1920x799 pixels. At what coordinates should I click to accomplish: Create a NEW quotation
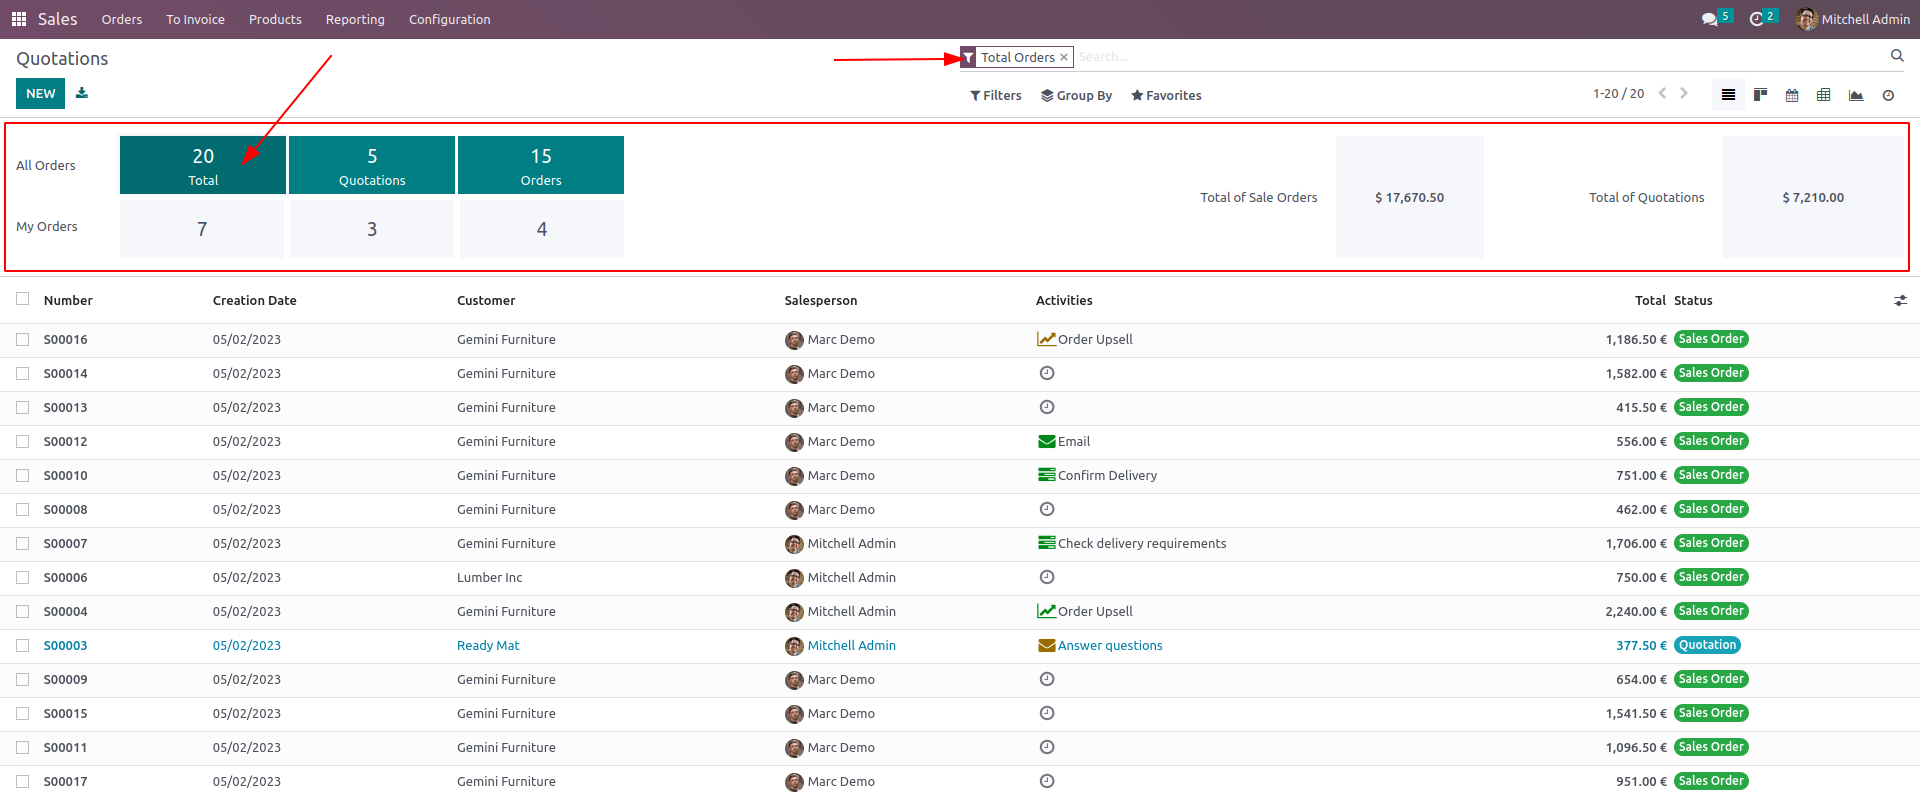(40, 93)
